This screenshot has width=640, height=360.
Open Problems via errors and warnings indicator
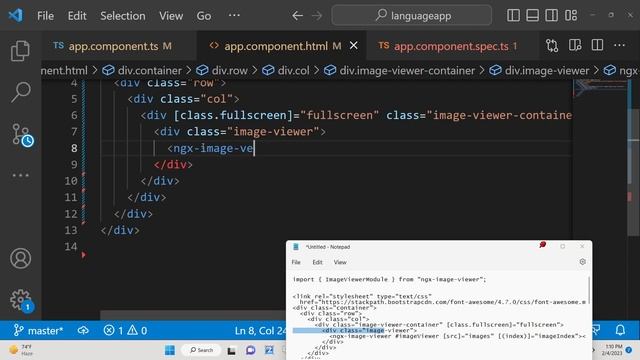tap(125, 330)
